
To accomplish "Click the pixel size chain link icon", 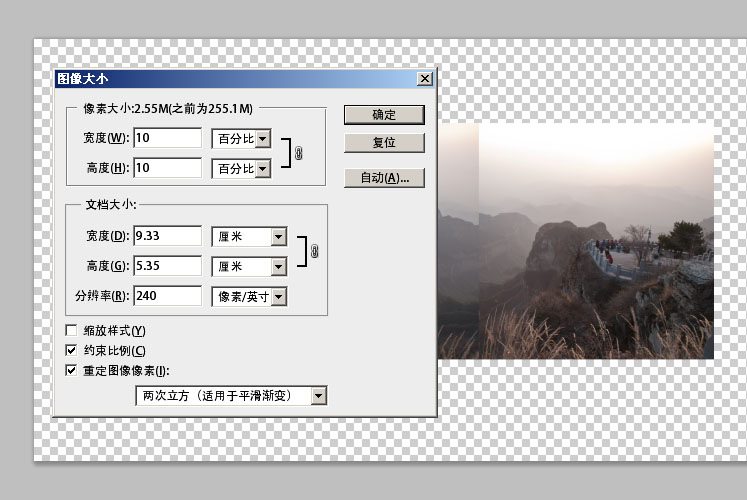I will point(299,153).
